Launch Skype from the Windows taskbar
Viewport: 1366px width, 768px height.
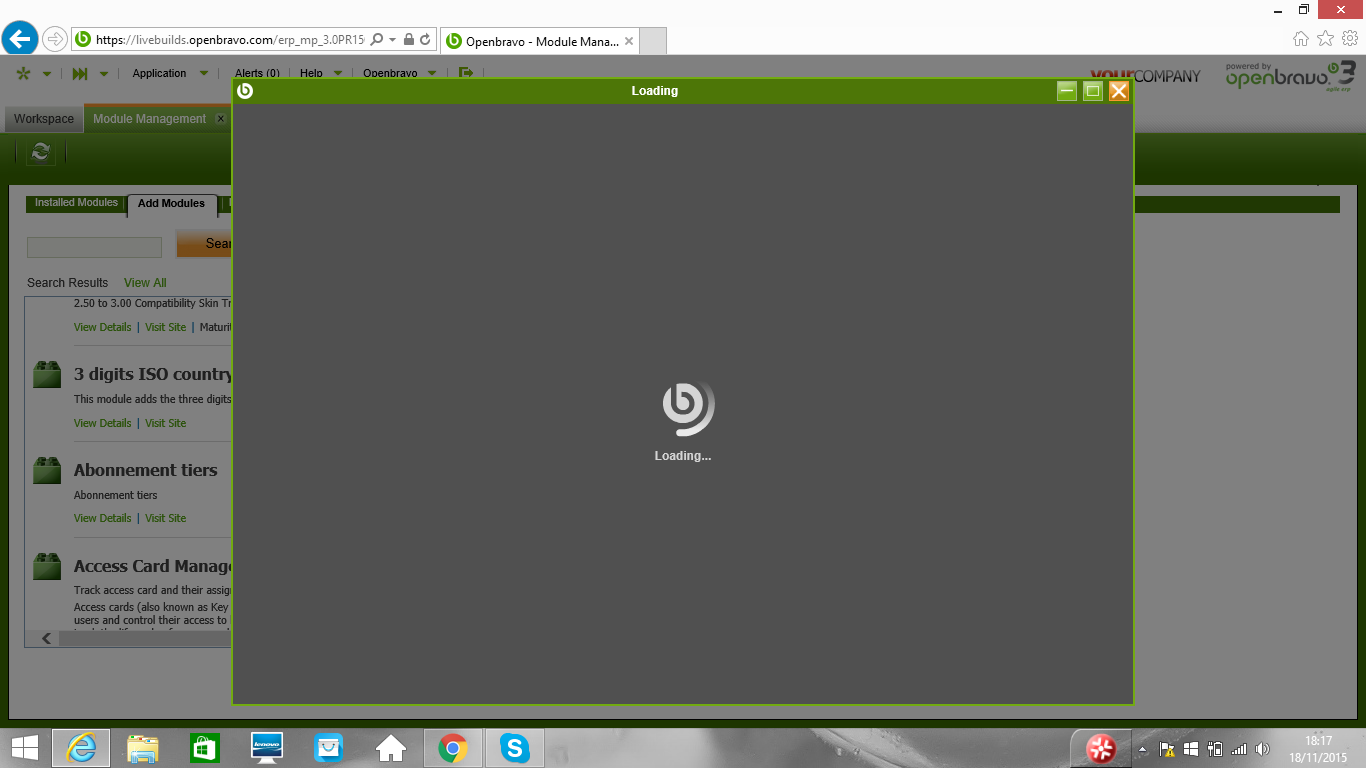click(514, 748)
